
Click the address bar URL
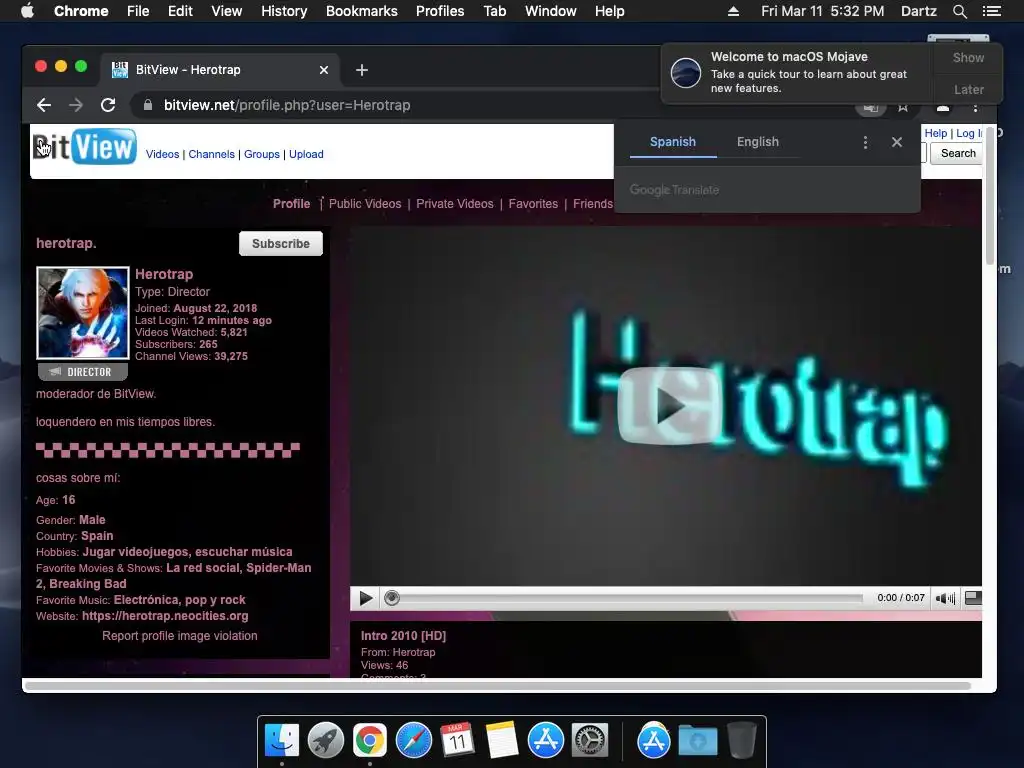click(287, 105)
